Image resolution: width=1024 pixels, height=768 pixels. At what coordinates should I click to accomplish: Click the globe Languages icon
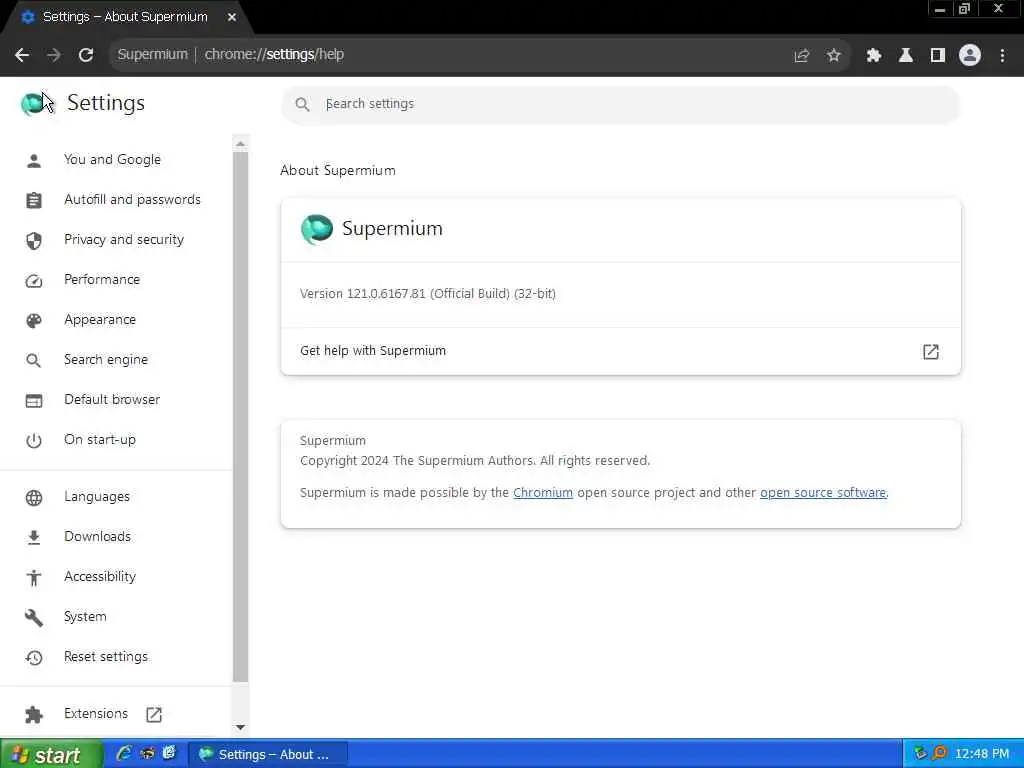click(34, 498)
